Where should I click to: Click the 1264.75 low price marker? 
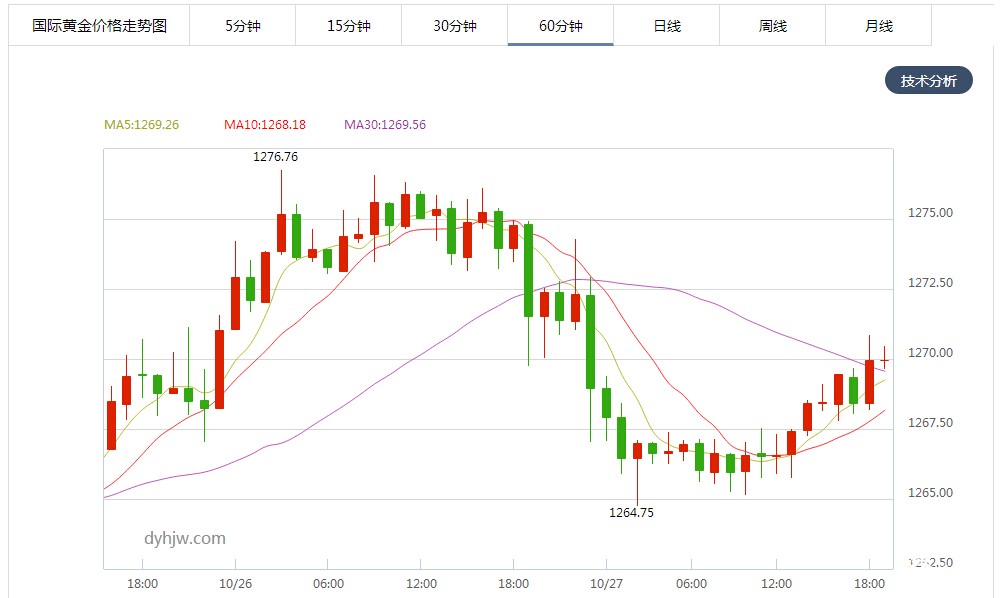[631, 513]
